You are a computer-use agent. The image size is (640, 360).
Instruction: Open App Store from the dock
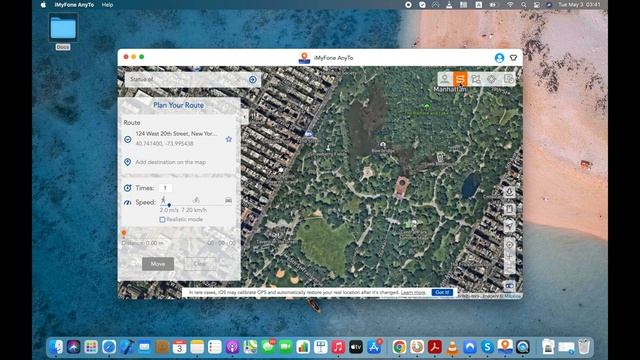pyautogui.click(x=374, y=347)
